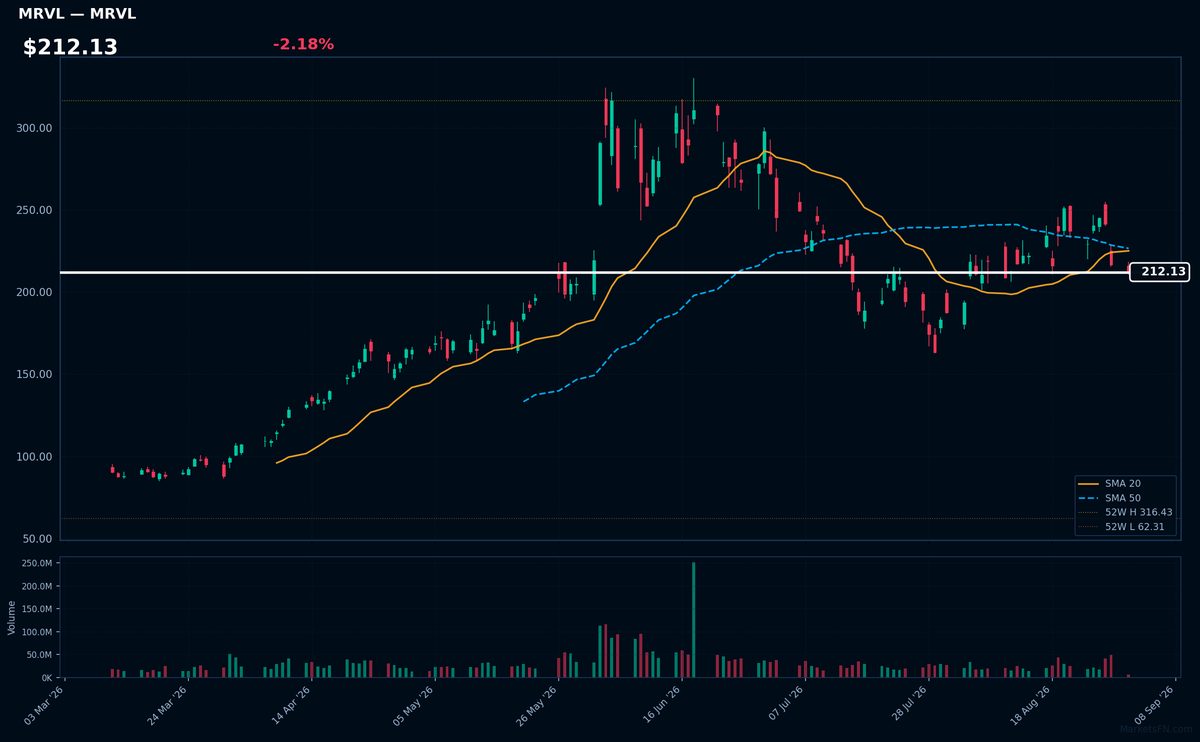Click the 16 Jun '26 date label
Screen dimensions: 1200x742
pyautogui.click(x=660, y=704)
